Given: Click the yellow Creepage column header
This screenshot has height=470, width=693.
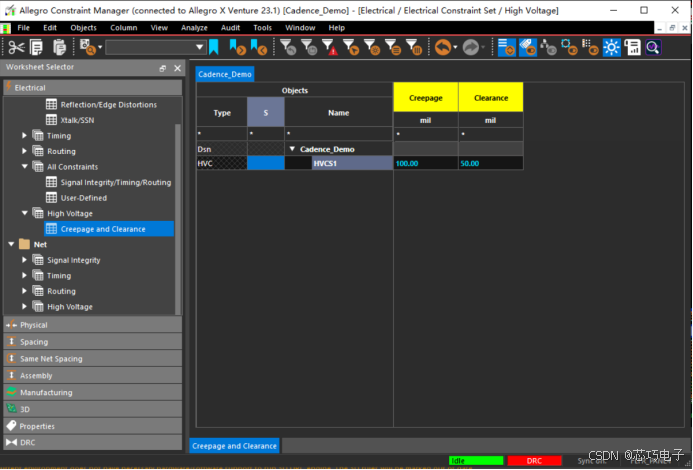Looking at the screenshot, I should (426, 98).
